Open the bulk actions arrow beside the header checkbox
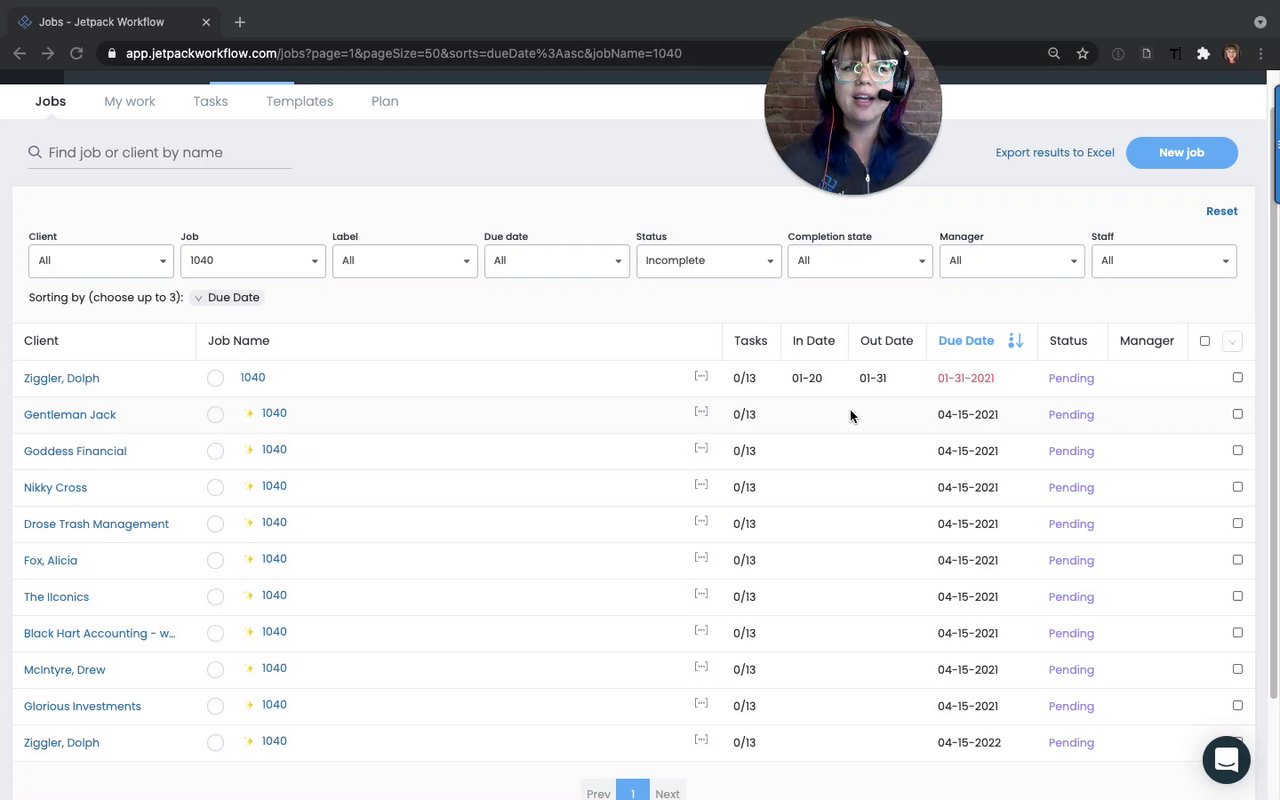 pyautogui.click(x=1232, y=342)
